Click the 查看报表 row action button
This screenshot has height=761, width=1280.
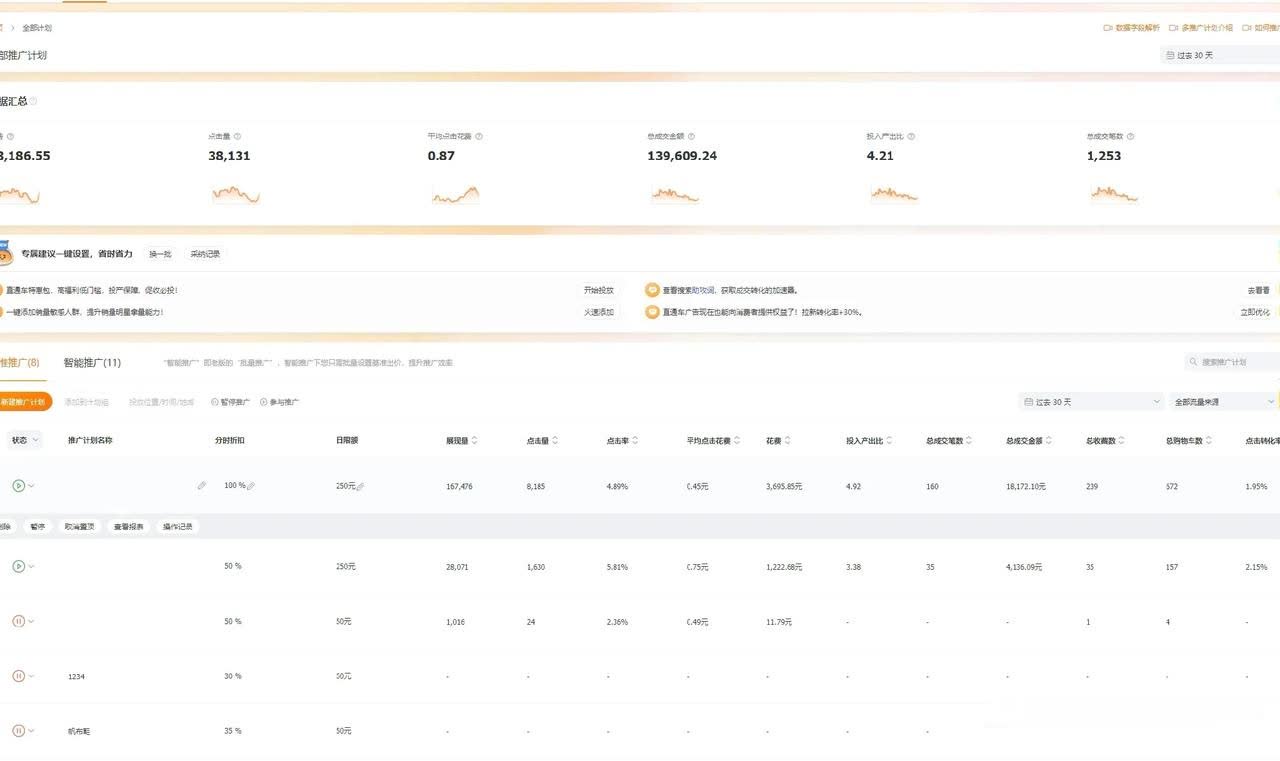[128, 526]
